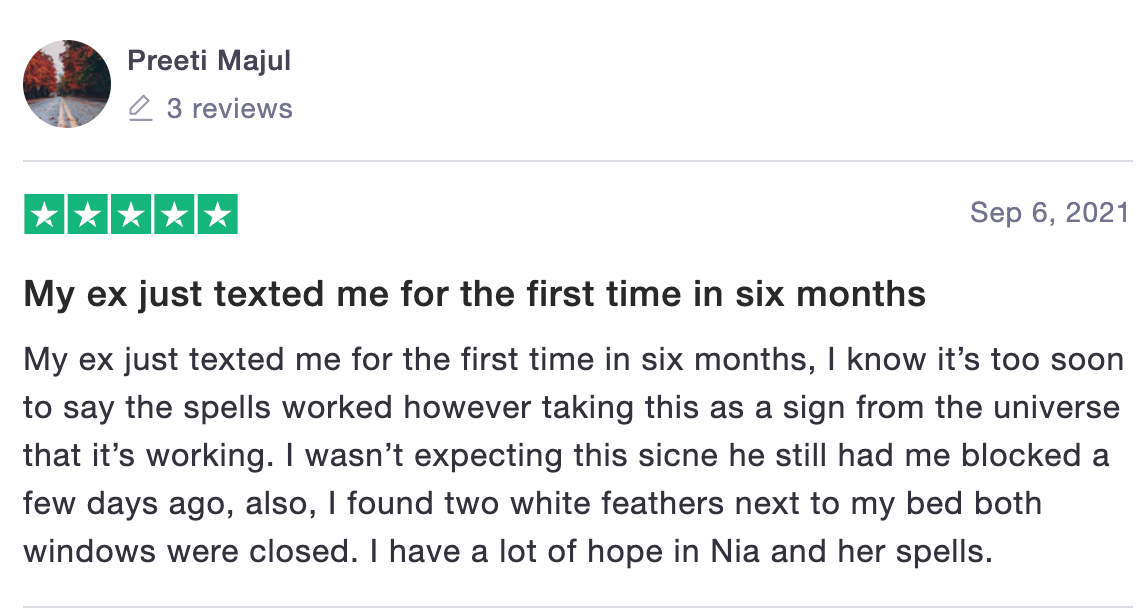Viewport: 1144px width, 608px height.
Task: Click the Sep 6, 2021 review date
Action: (1050, 212)
